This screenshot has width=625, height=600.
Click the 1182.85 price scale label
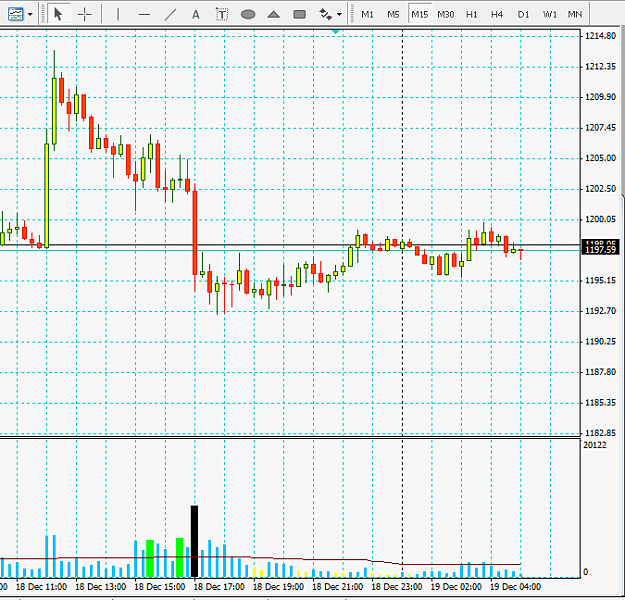[x=600, y=433]
